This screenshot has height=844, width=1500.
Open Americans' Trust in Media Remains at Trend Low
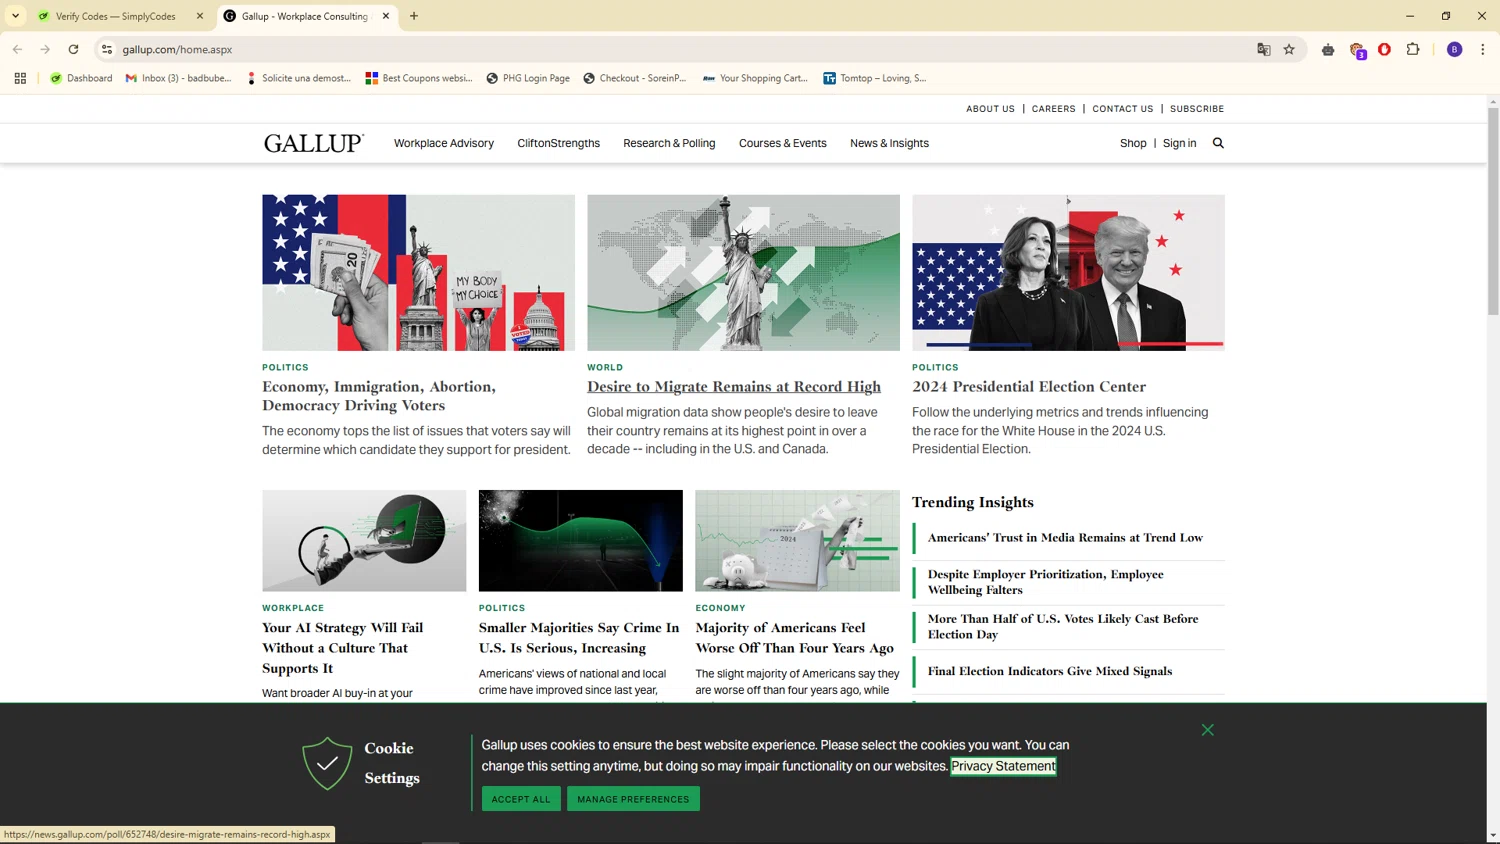coord(1065,538)
